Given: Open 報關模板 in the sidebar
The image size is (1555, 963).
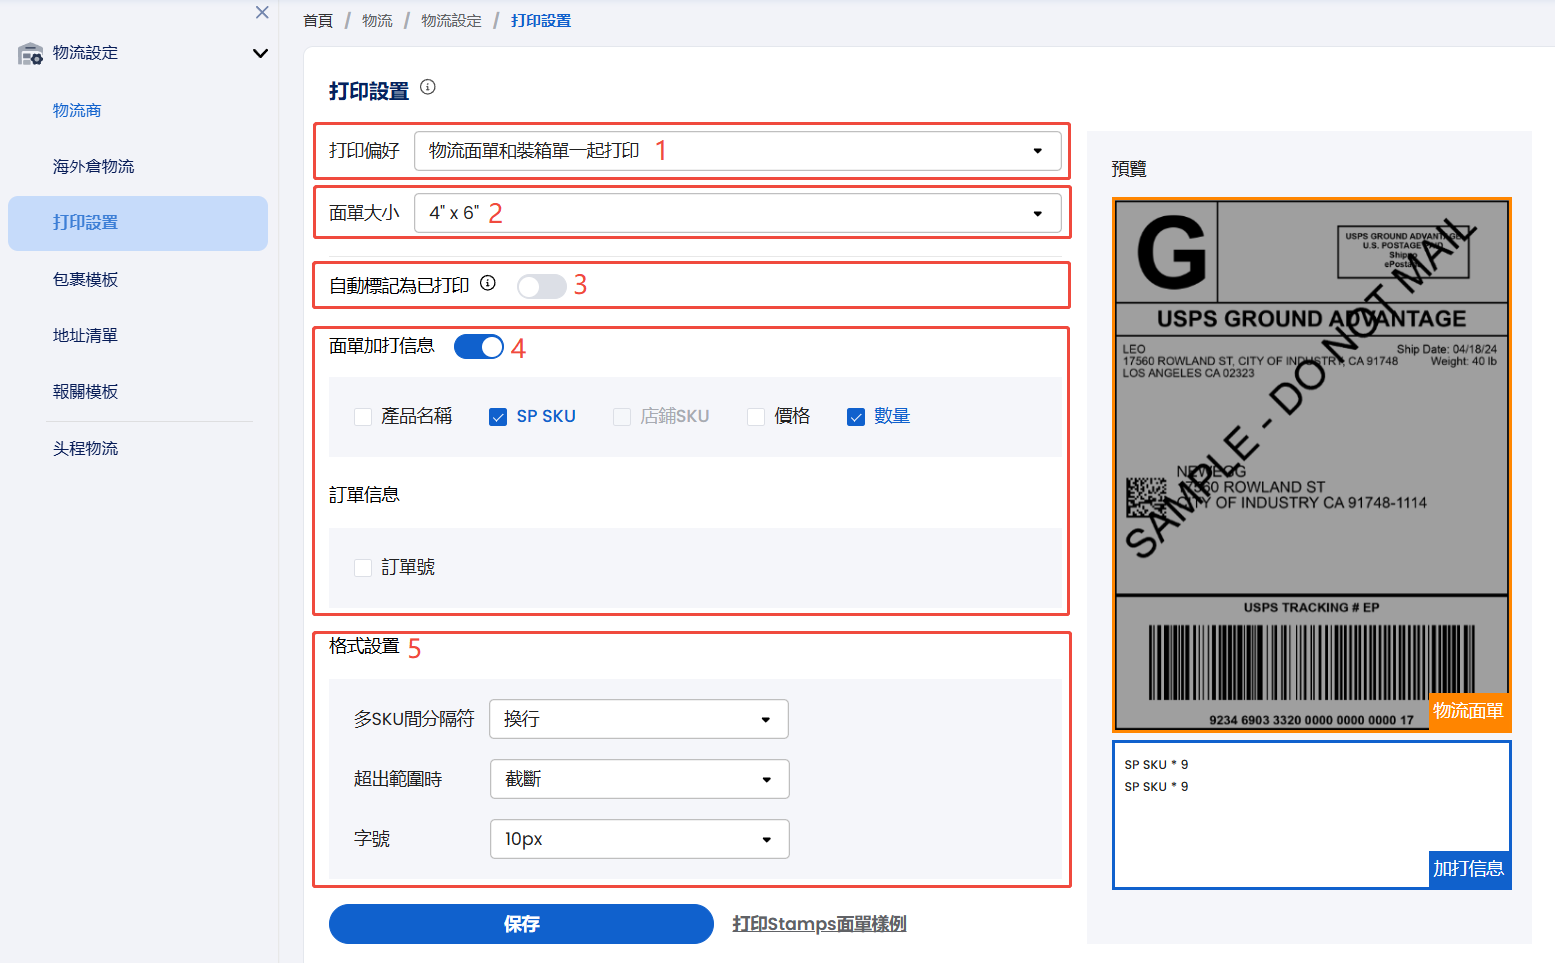Looking at the screenshot, I should 85,391.
